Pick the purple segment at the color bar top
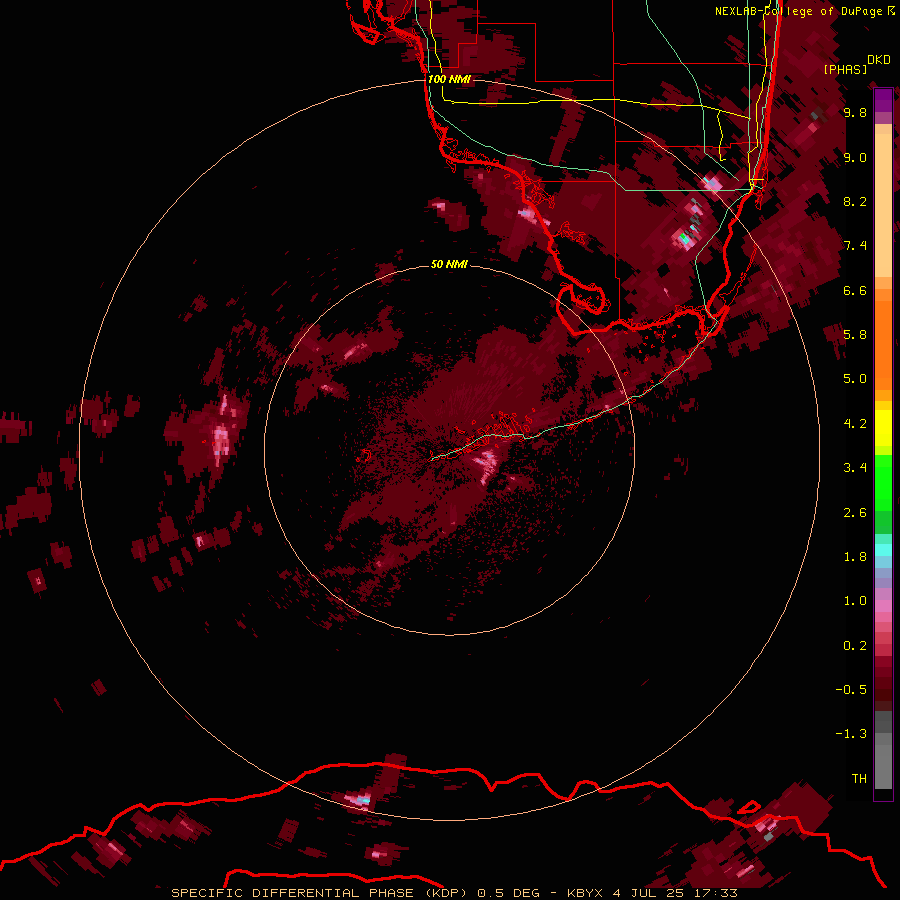900x900 pixels. tap(883, 100)
